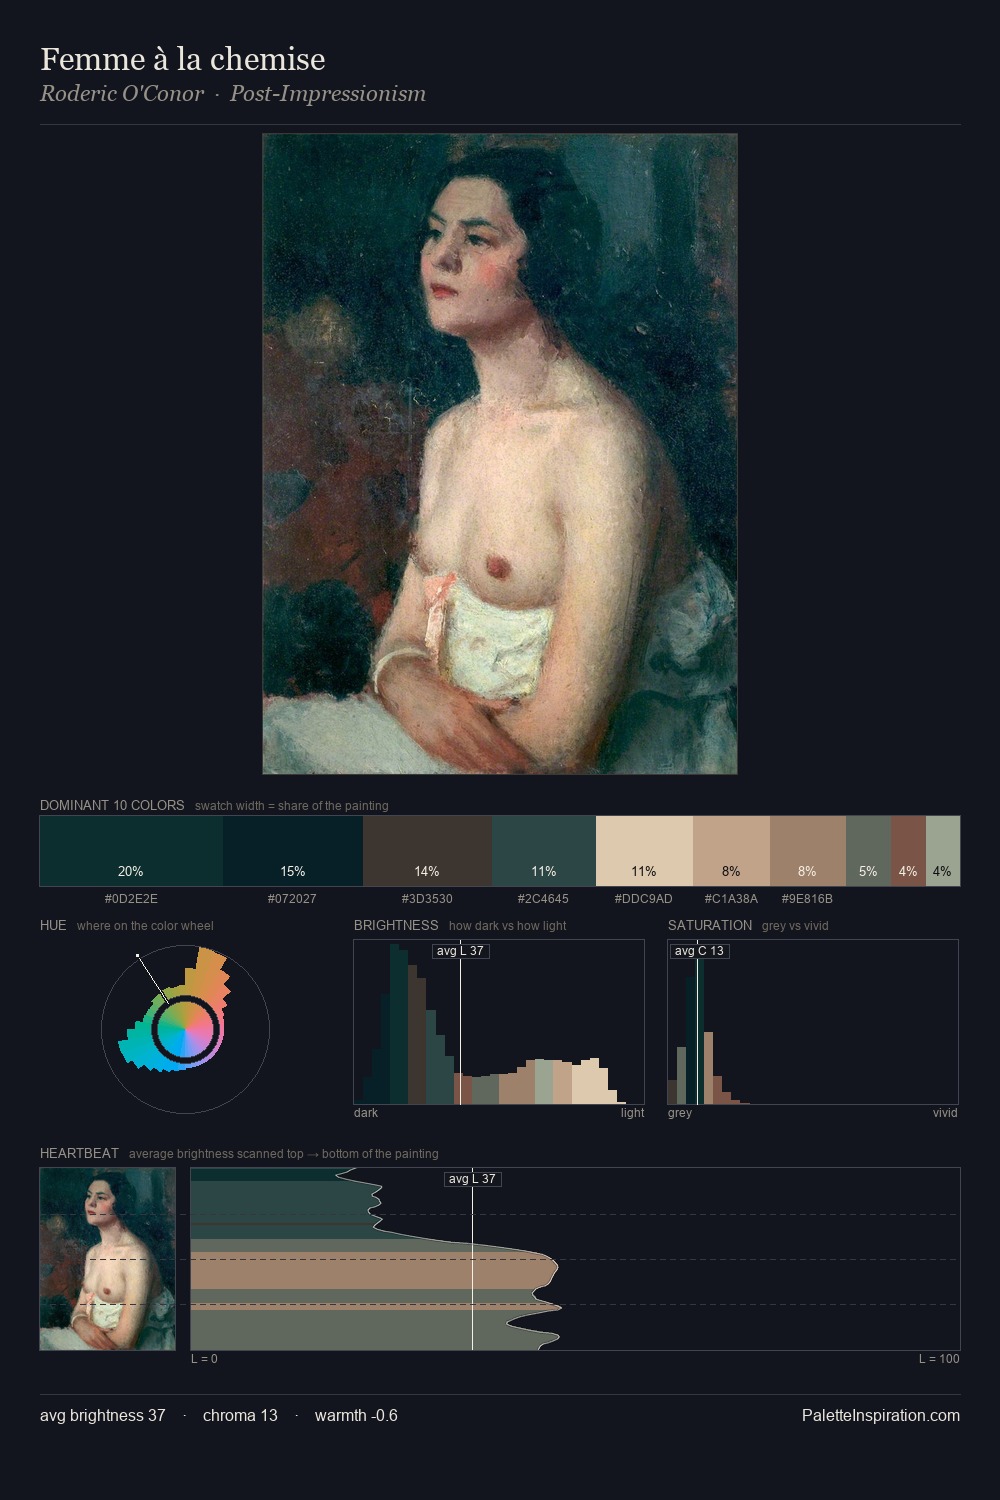The height and width of the screenshot is (1500, 1000).
Task: Click the 'avg L 37' heartbeat chart label
Action: click(x=472, y=1179)
